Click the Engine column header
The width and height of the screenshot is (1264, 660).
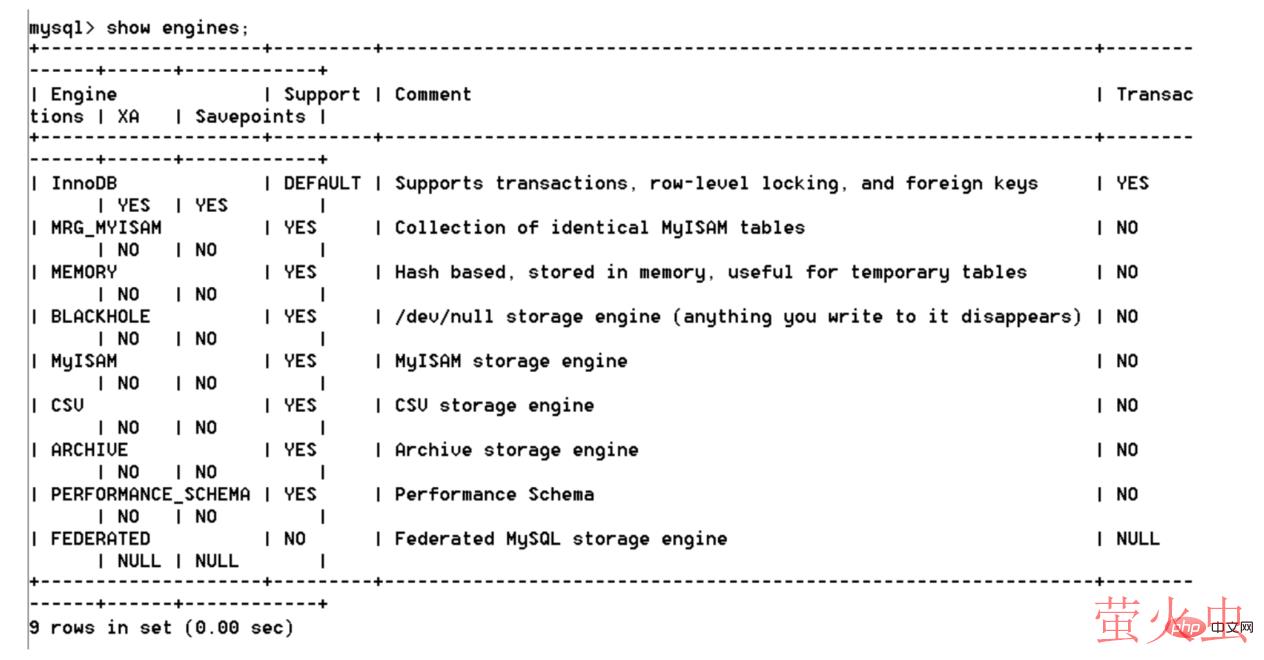(x=83, y=95)
